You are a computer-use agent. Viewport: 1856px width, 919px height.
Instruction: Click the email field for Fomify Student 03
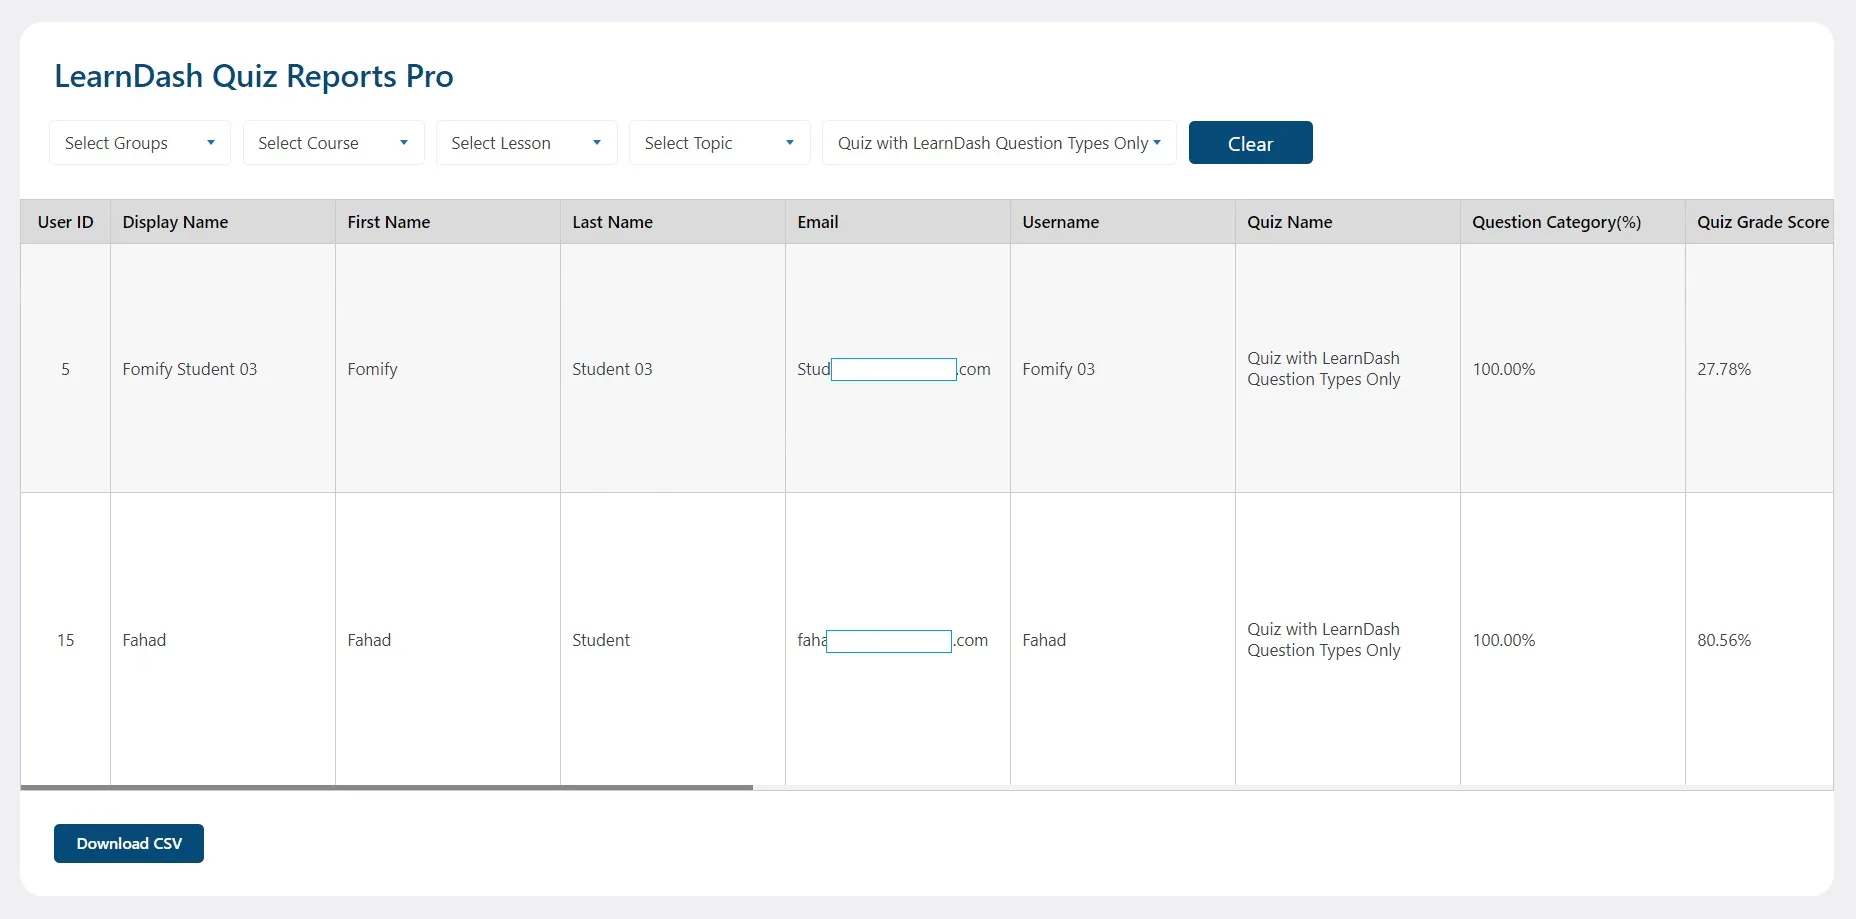893,369
